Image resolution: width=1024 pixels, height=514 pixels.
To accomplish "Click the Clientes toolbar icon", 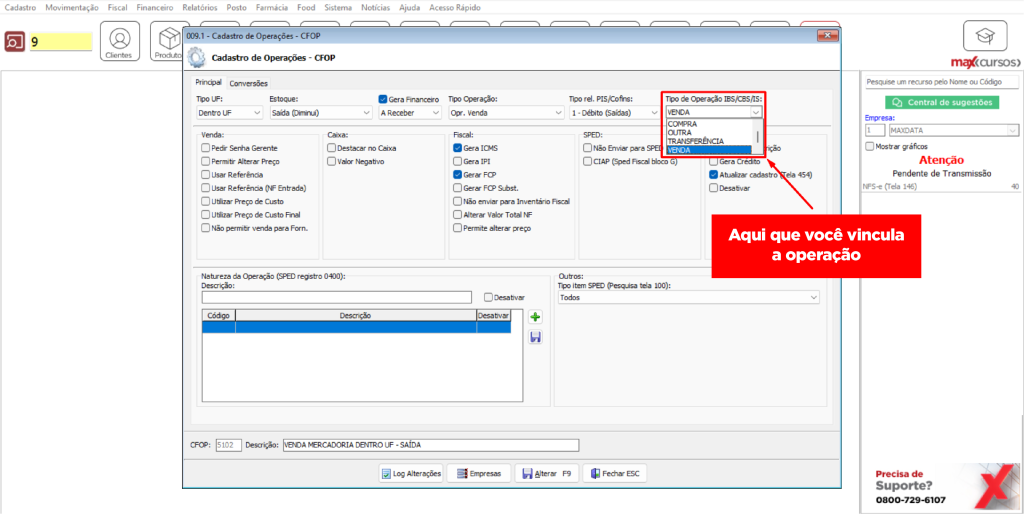I will pos(119,41).
